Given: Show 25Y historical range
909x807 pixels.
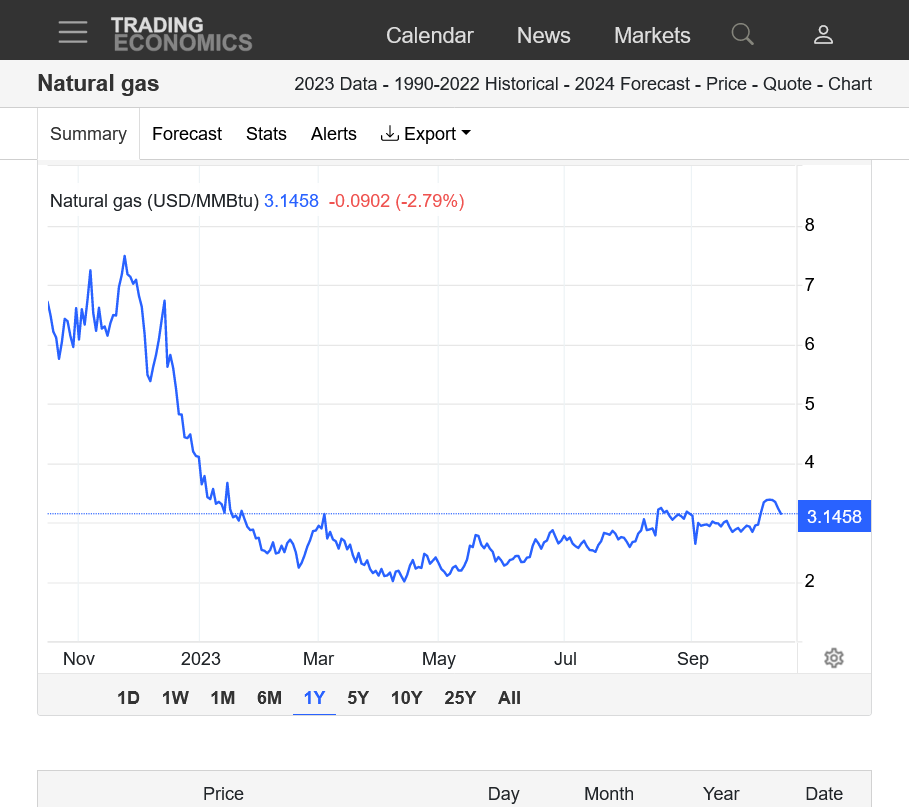Looking at the screenshot, I should point(460,698).
